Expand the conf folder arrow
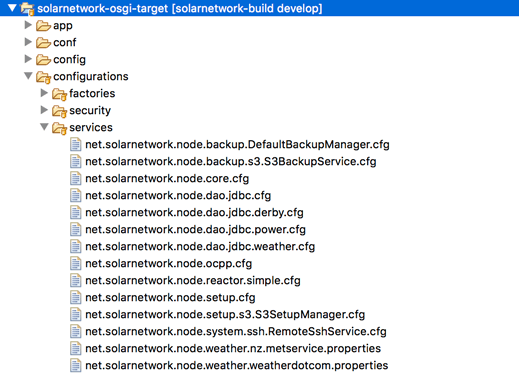This screenshot has height=373, width=519. (28, 42)
